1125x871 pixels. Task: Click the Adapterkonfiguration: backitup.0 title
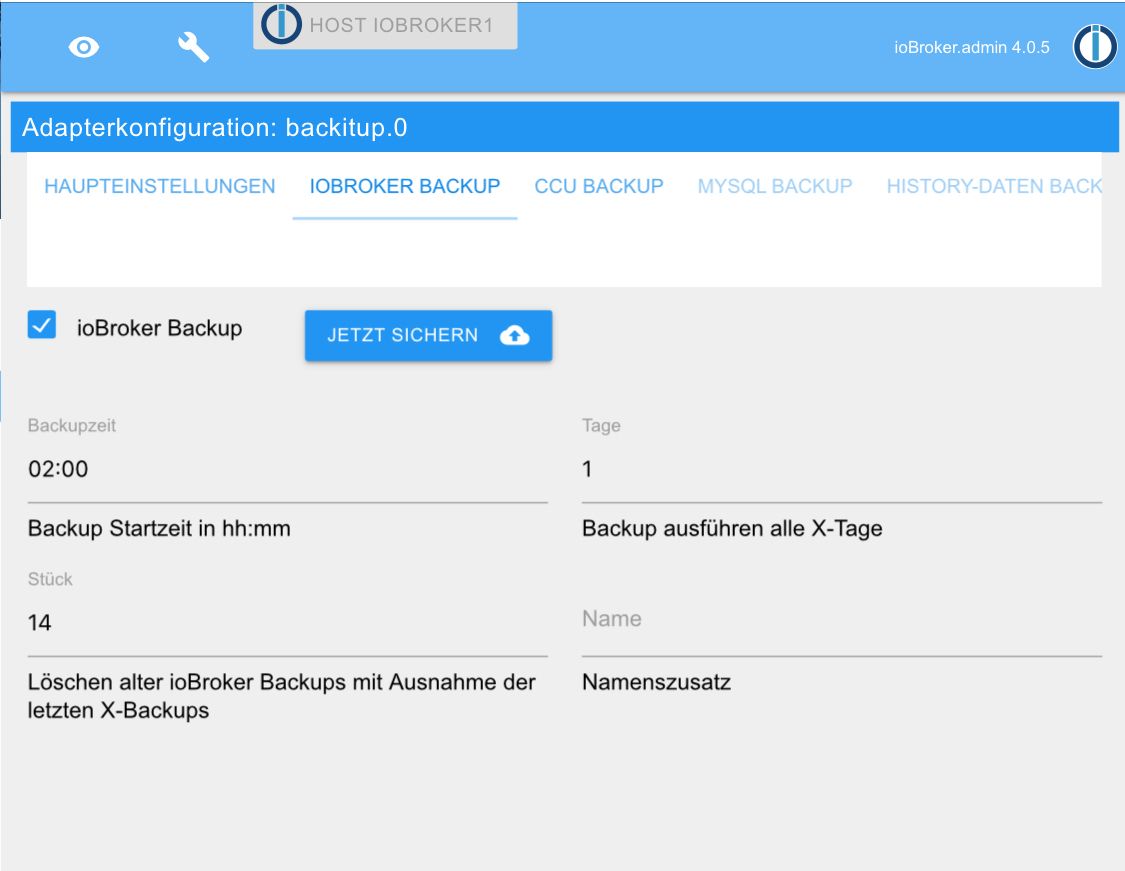(x=215, y=128)
